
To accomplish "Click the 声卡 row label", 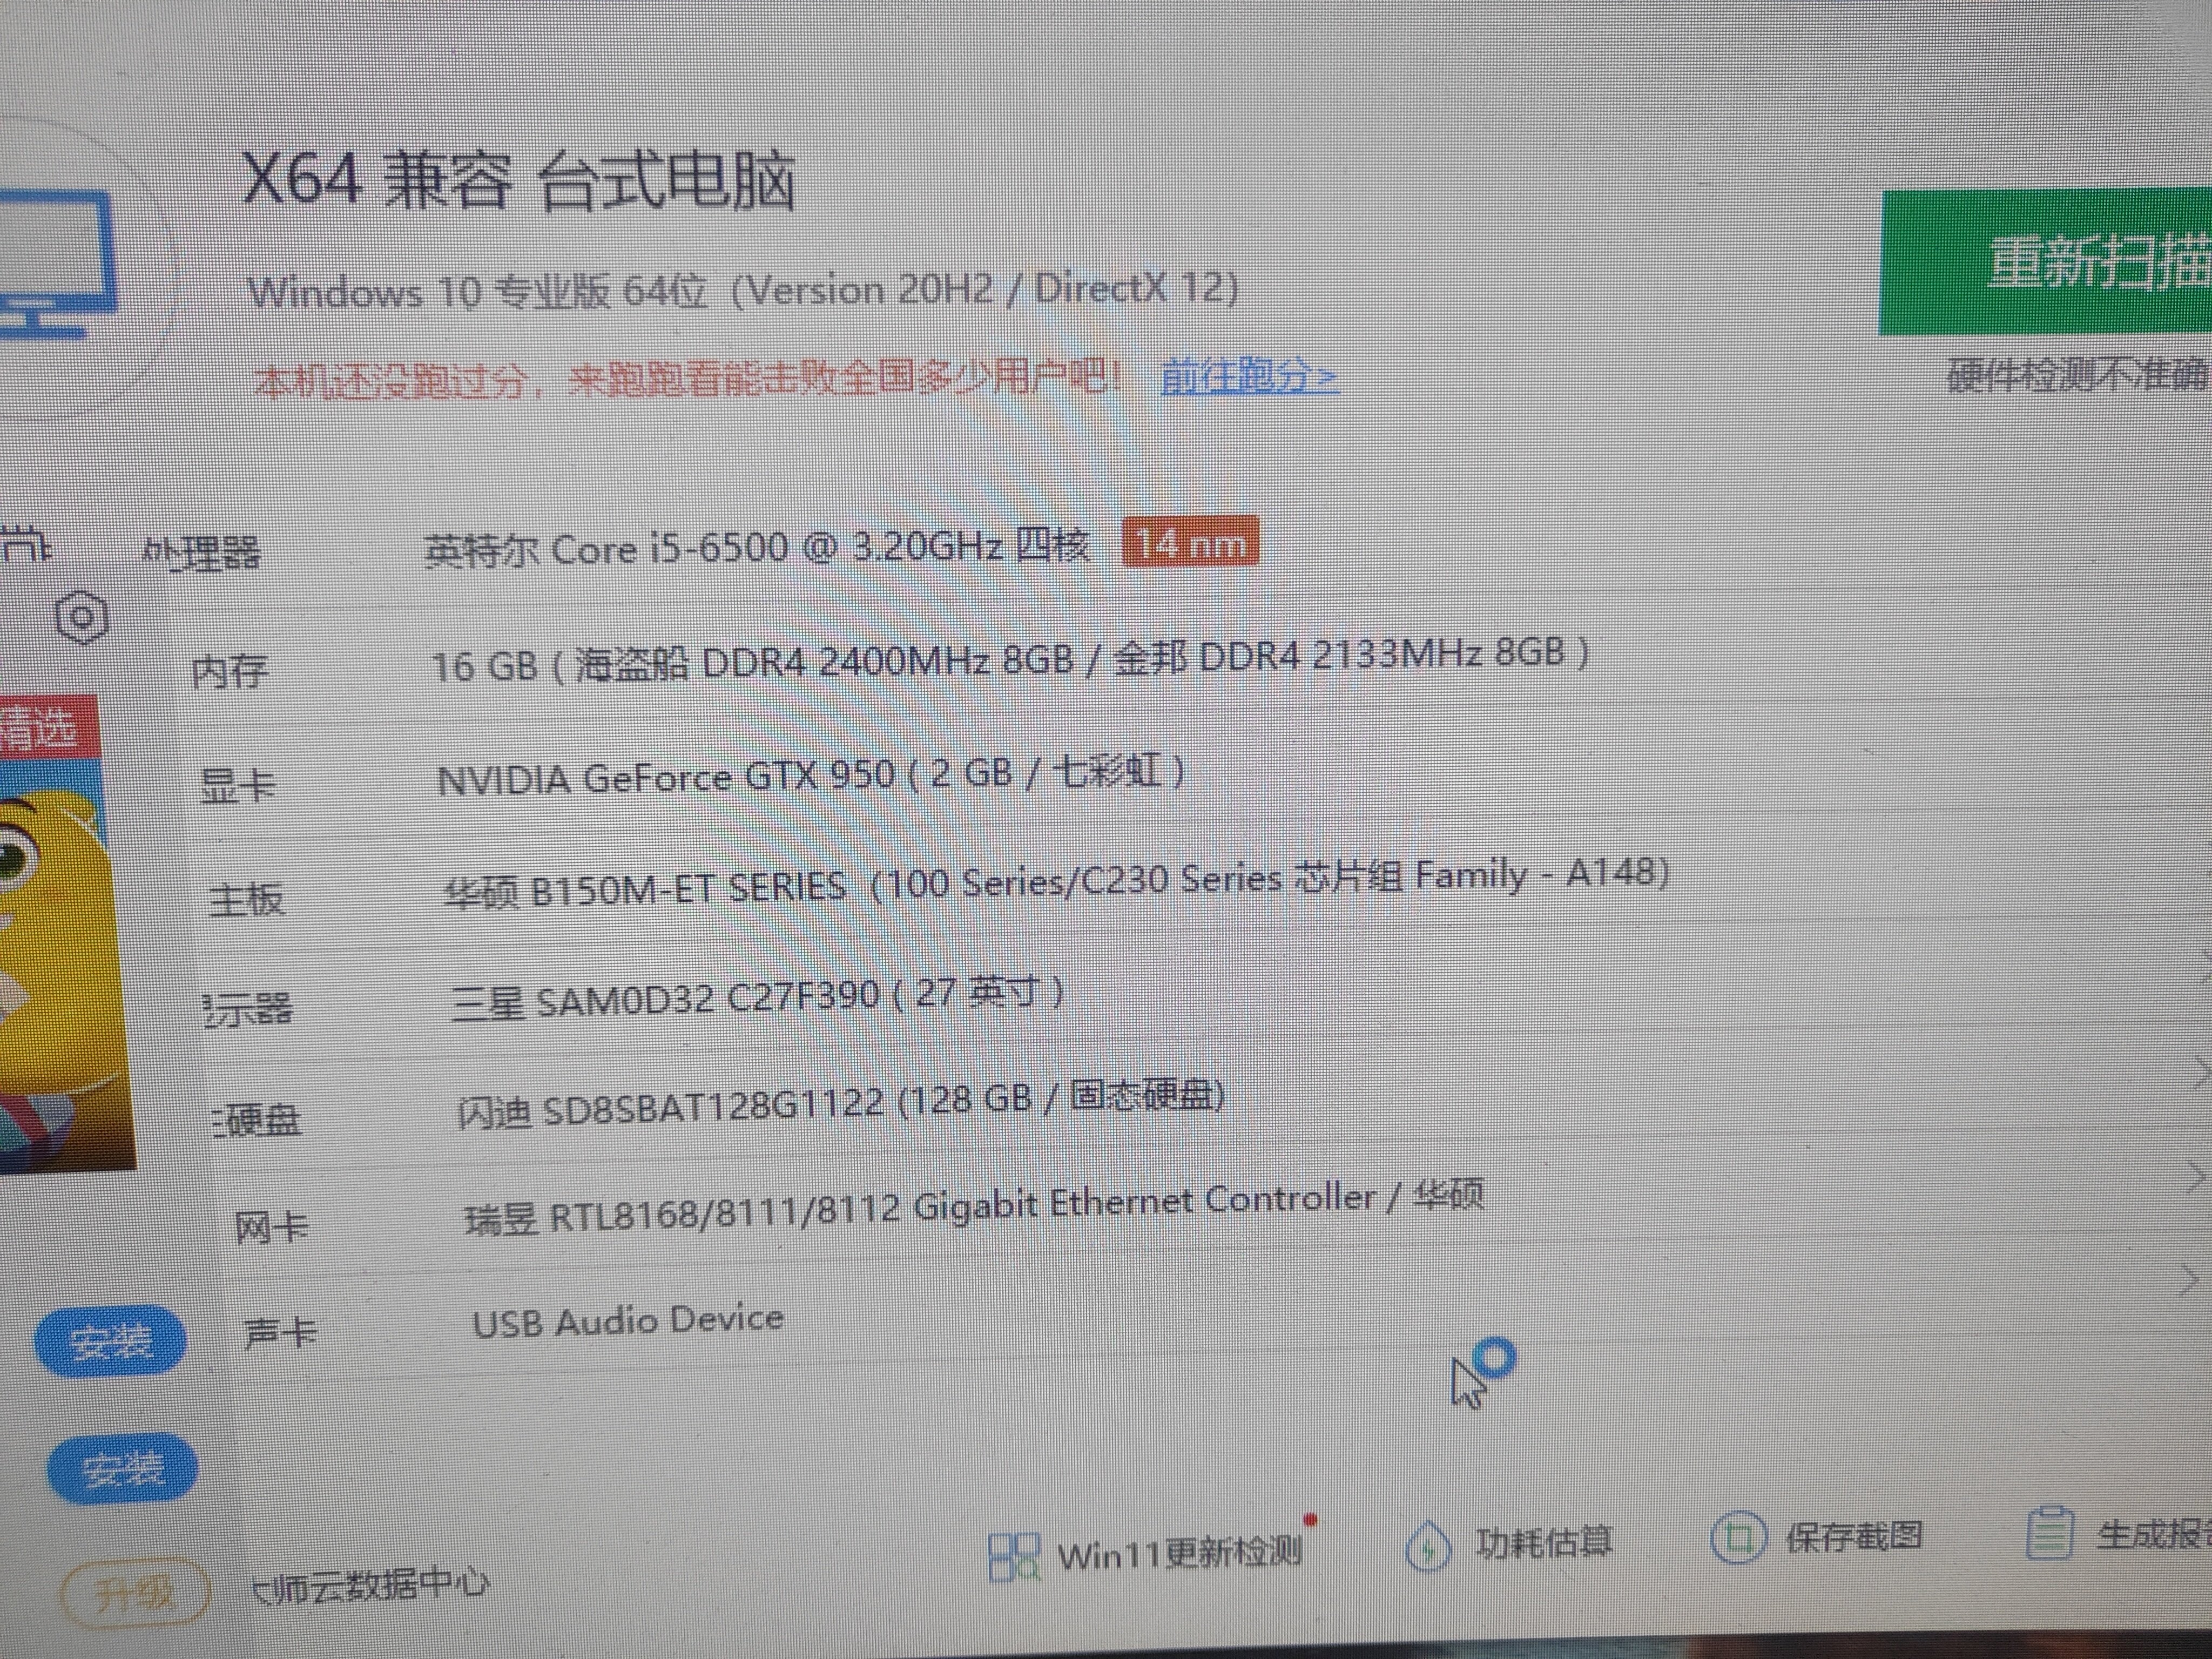I will (280, 1332).
